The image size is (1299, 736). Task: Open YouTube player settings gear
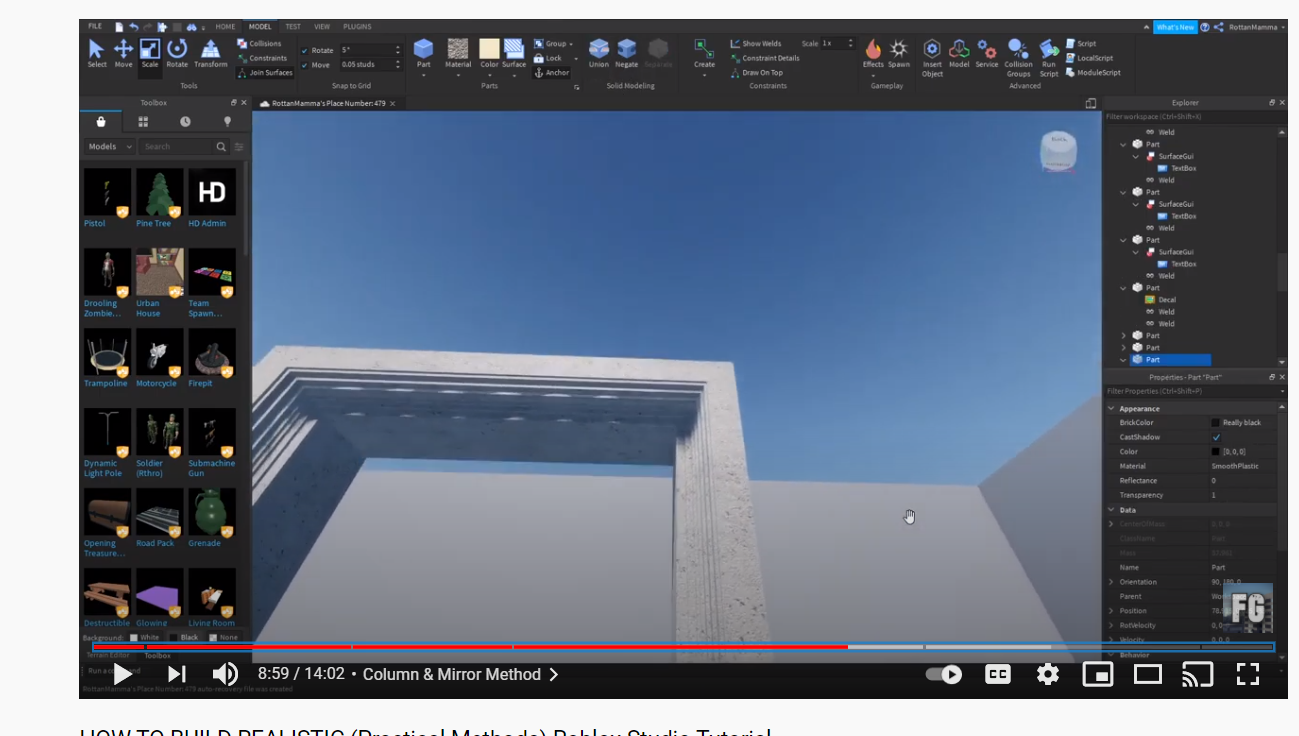coord(1048,674)
